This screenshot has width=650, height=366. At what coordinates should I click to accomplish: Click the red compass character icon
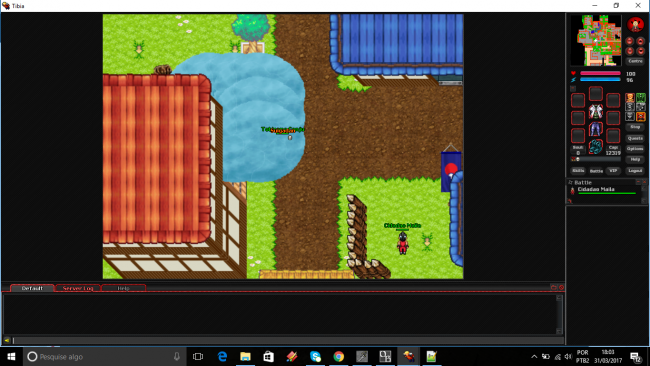[635, 25]
